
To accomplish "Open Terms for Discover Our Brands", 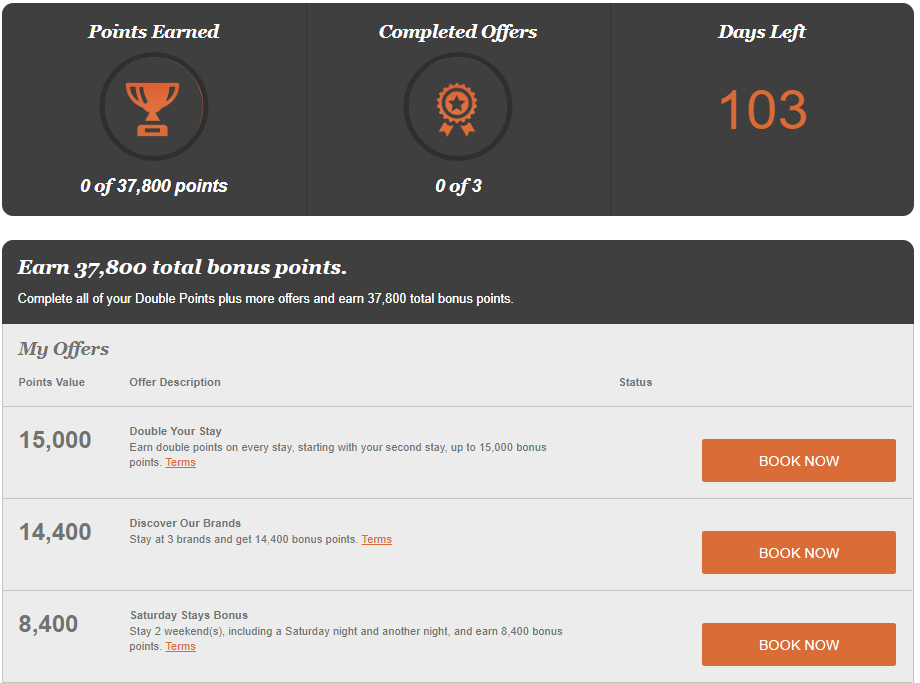I will tap(376, 539).
